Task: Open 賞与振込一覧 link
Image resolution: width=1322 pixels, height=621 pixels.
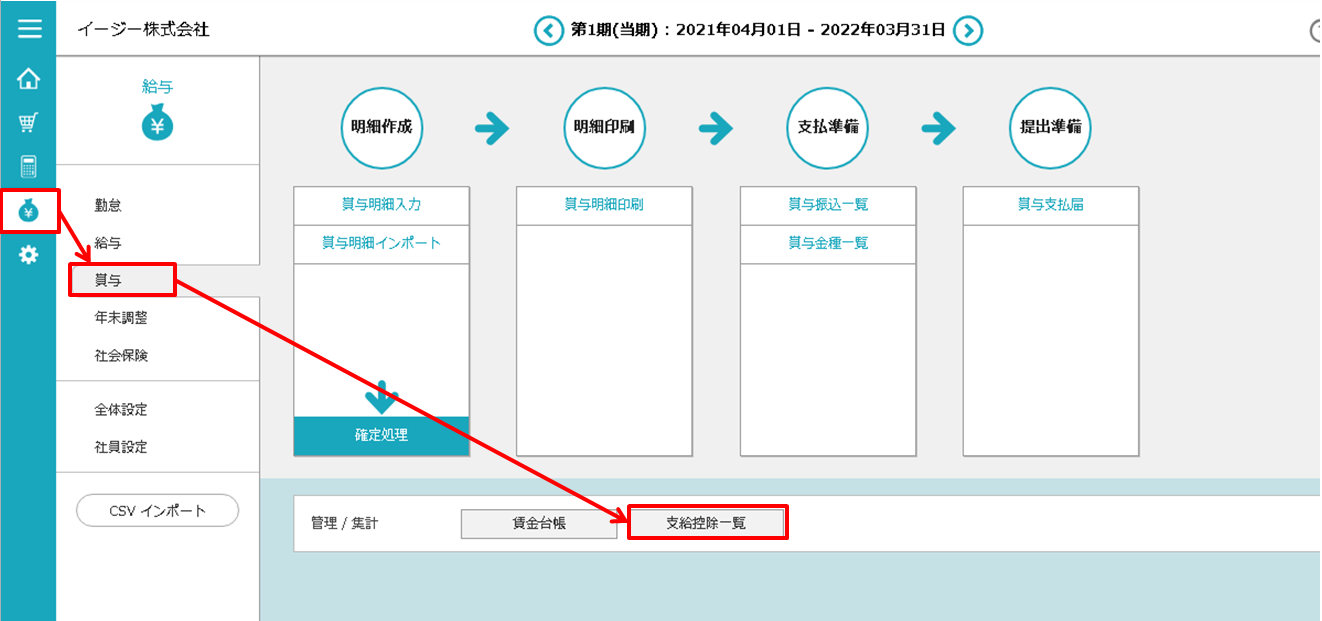Action: click(x=827, y=205)
